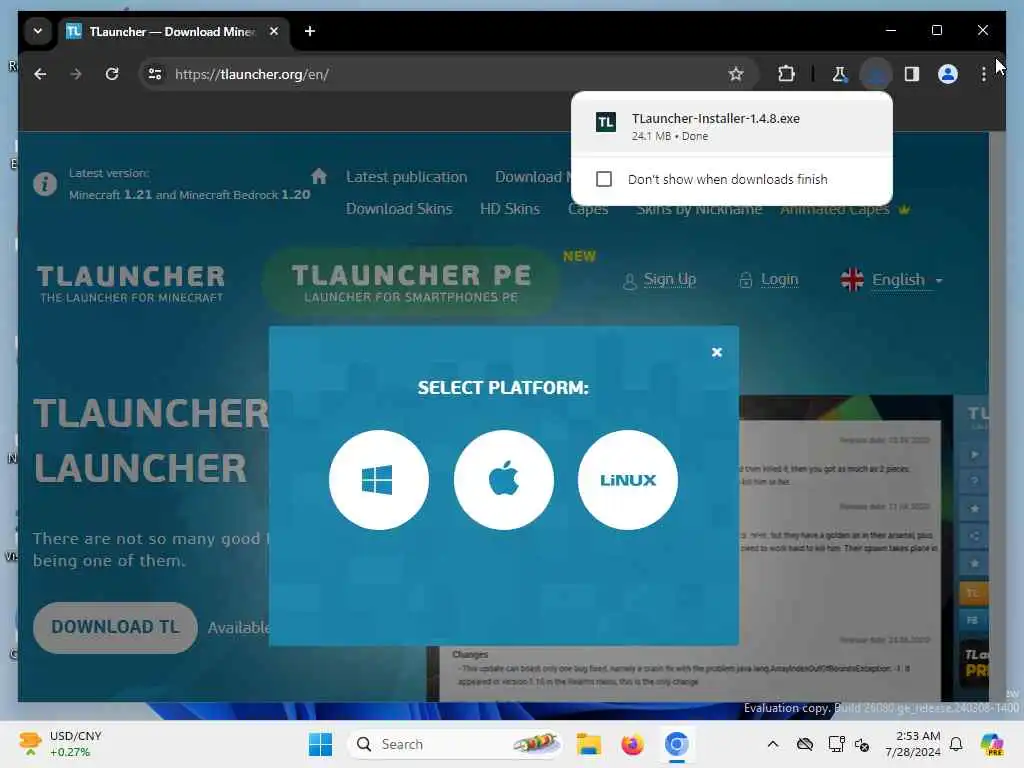Screen dimensions: 1024x768
Task: Click the Sign Up link
Action: click(669, 280)
